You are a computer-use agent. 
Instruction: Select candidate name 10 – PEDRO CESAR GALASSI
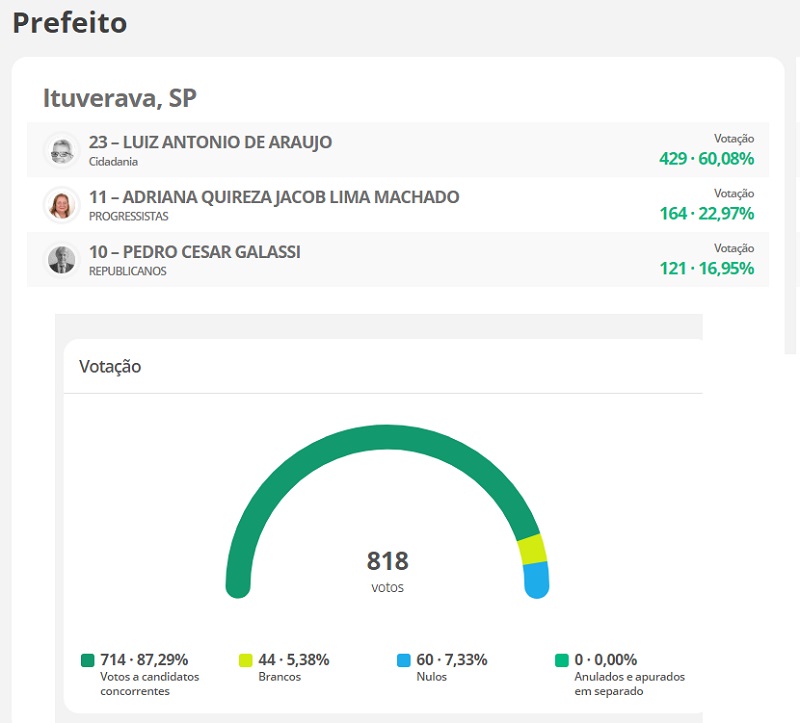click(194, 252)
